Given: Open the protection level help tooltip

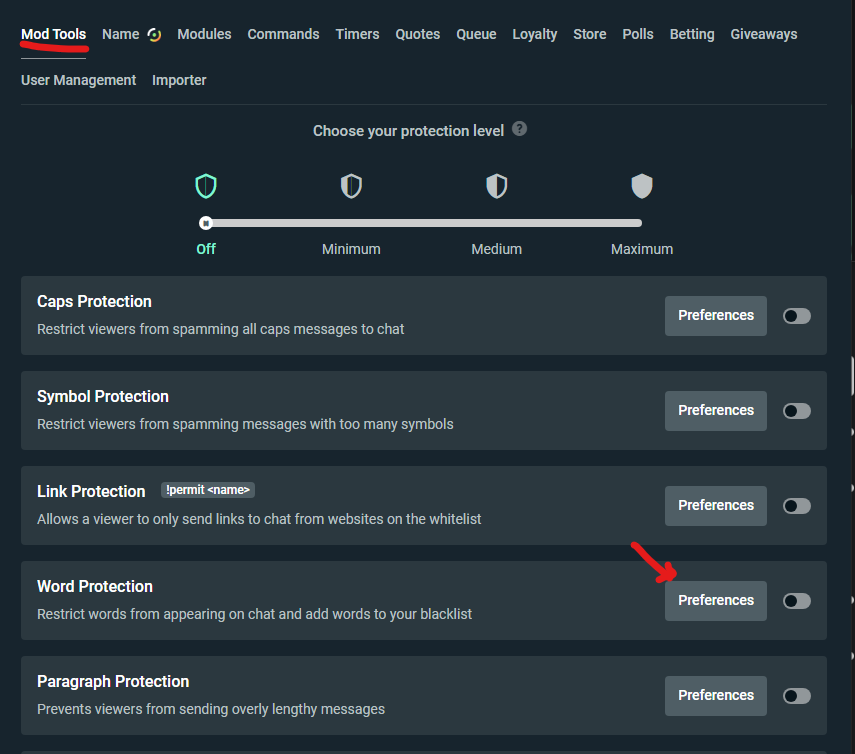Looking at the screenshot, I should [x=519, y=129].
